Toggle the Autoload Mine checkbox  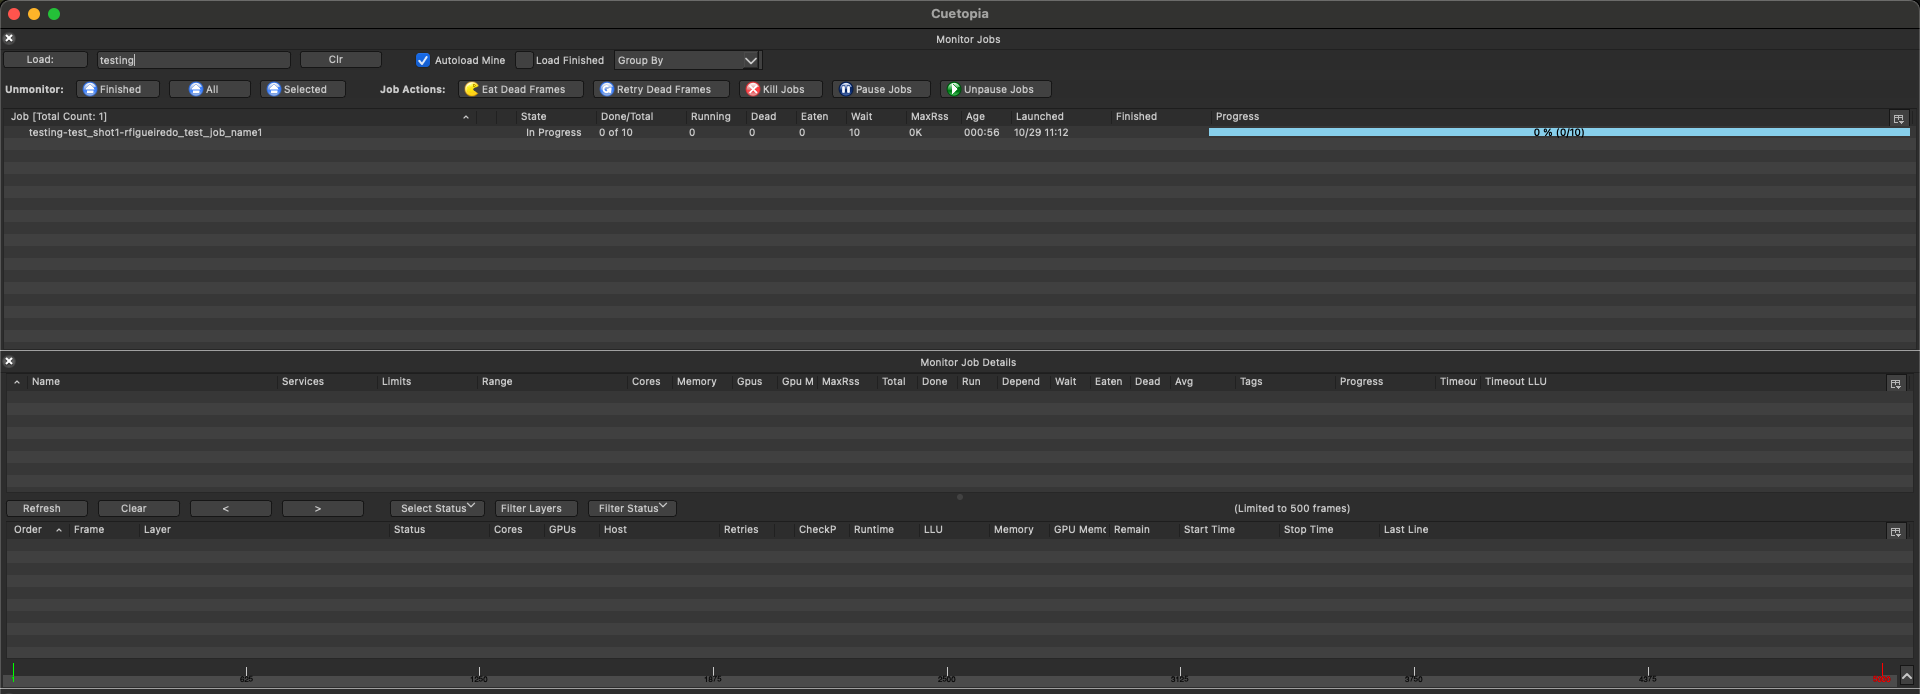[423, 60]
